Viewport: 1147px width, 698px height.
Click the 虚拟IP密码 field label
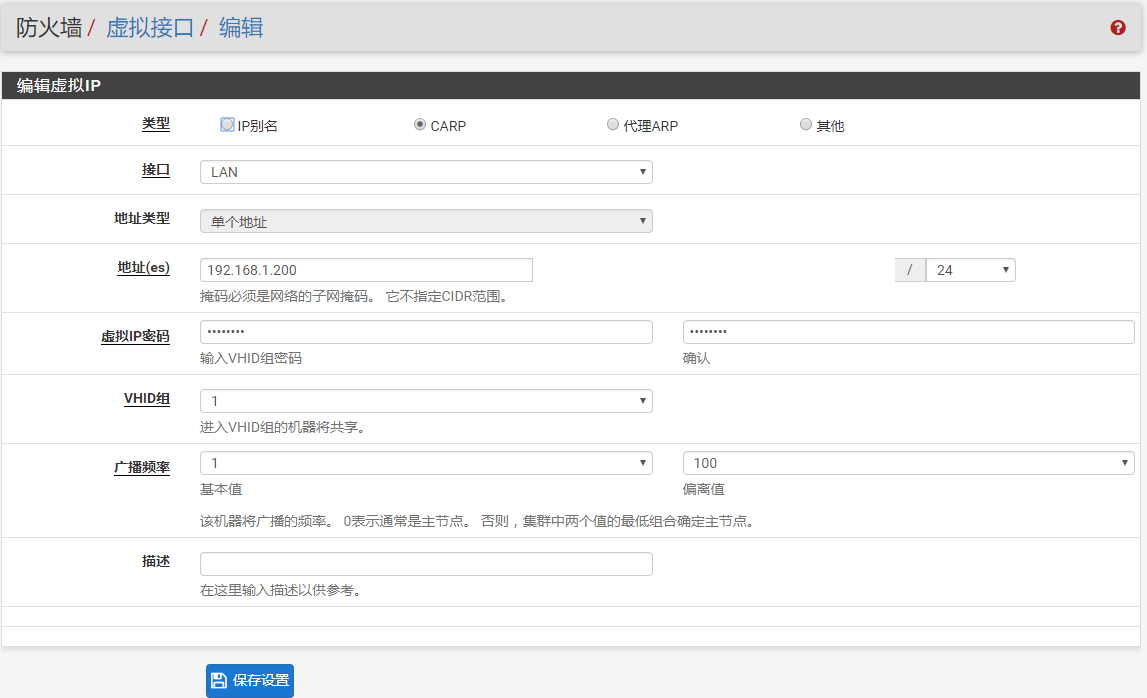pos(135,337)
